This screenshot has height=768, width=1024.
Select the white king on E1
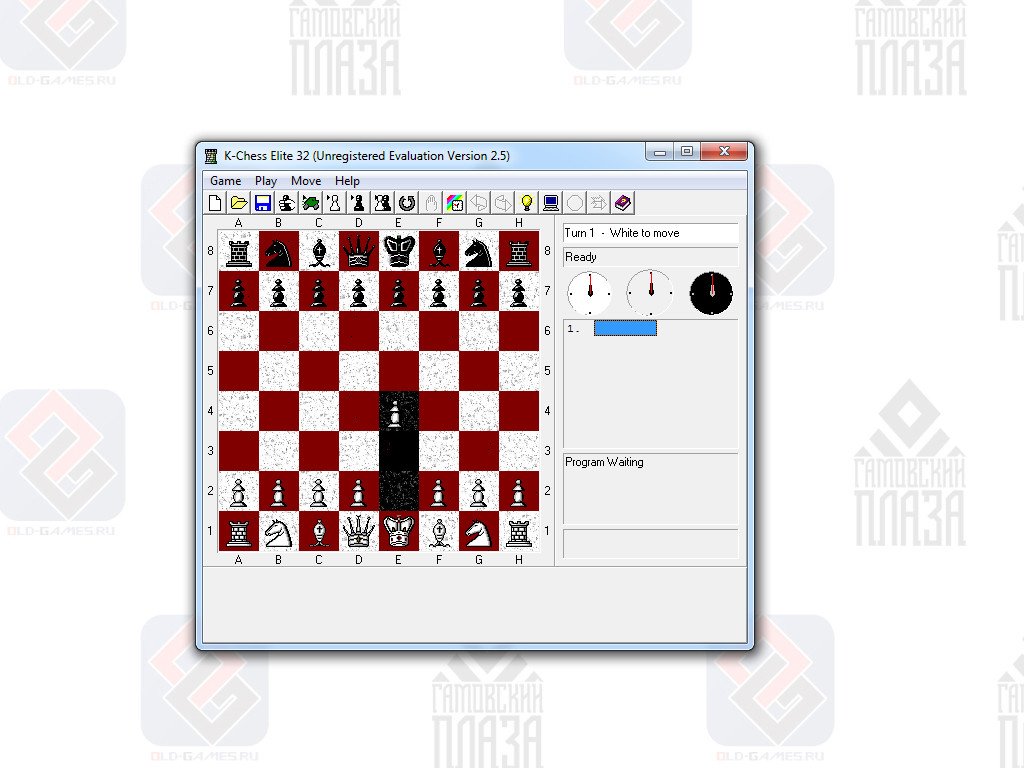[398, 532]
